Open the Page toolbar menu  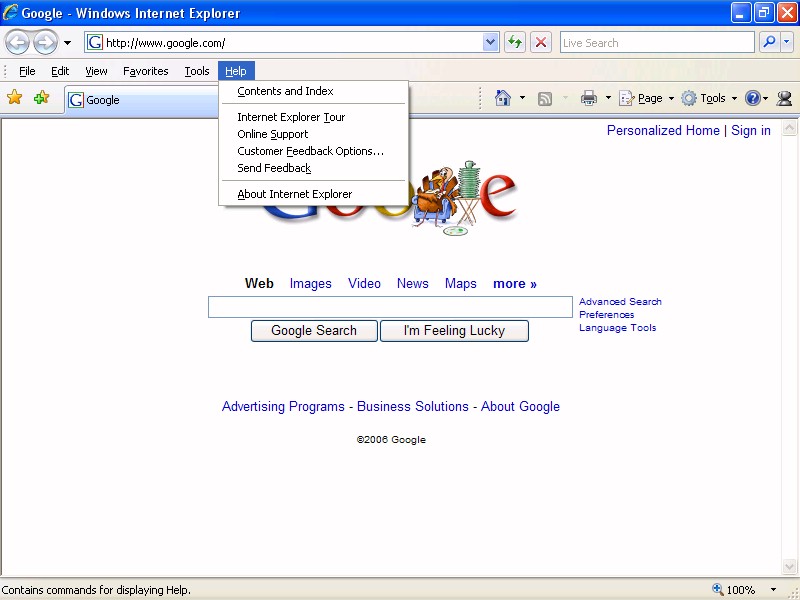coord(646,98)
